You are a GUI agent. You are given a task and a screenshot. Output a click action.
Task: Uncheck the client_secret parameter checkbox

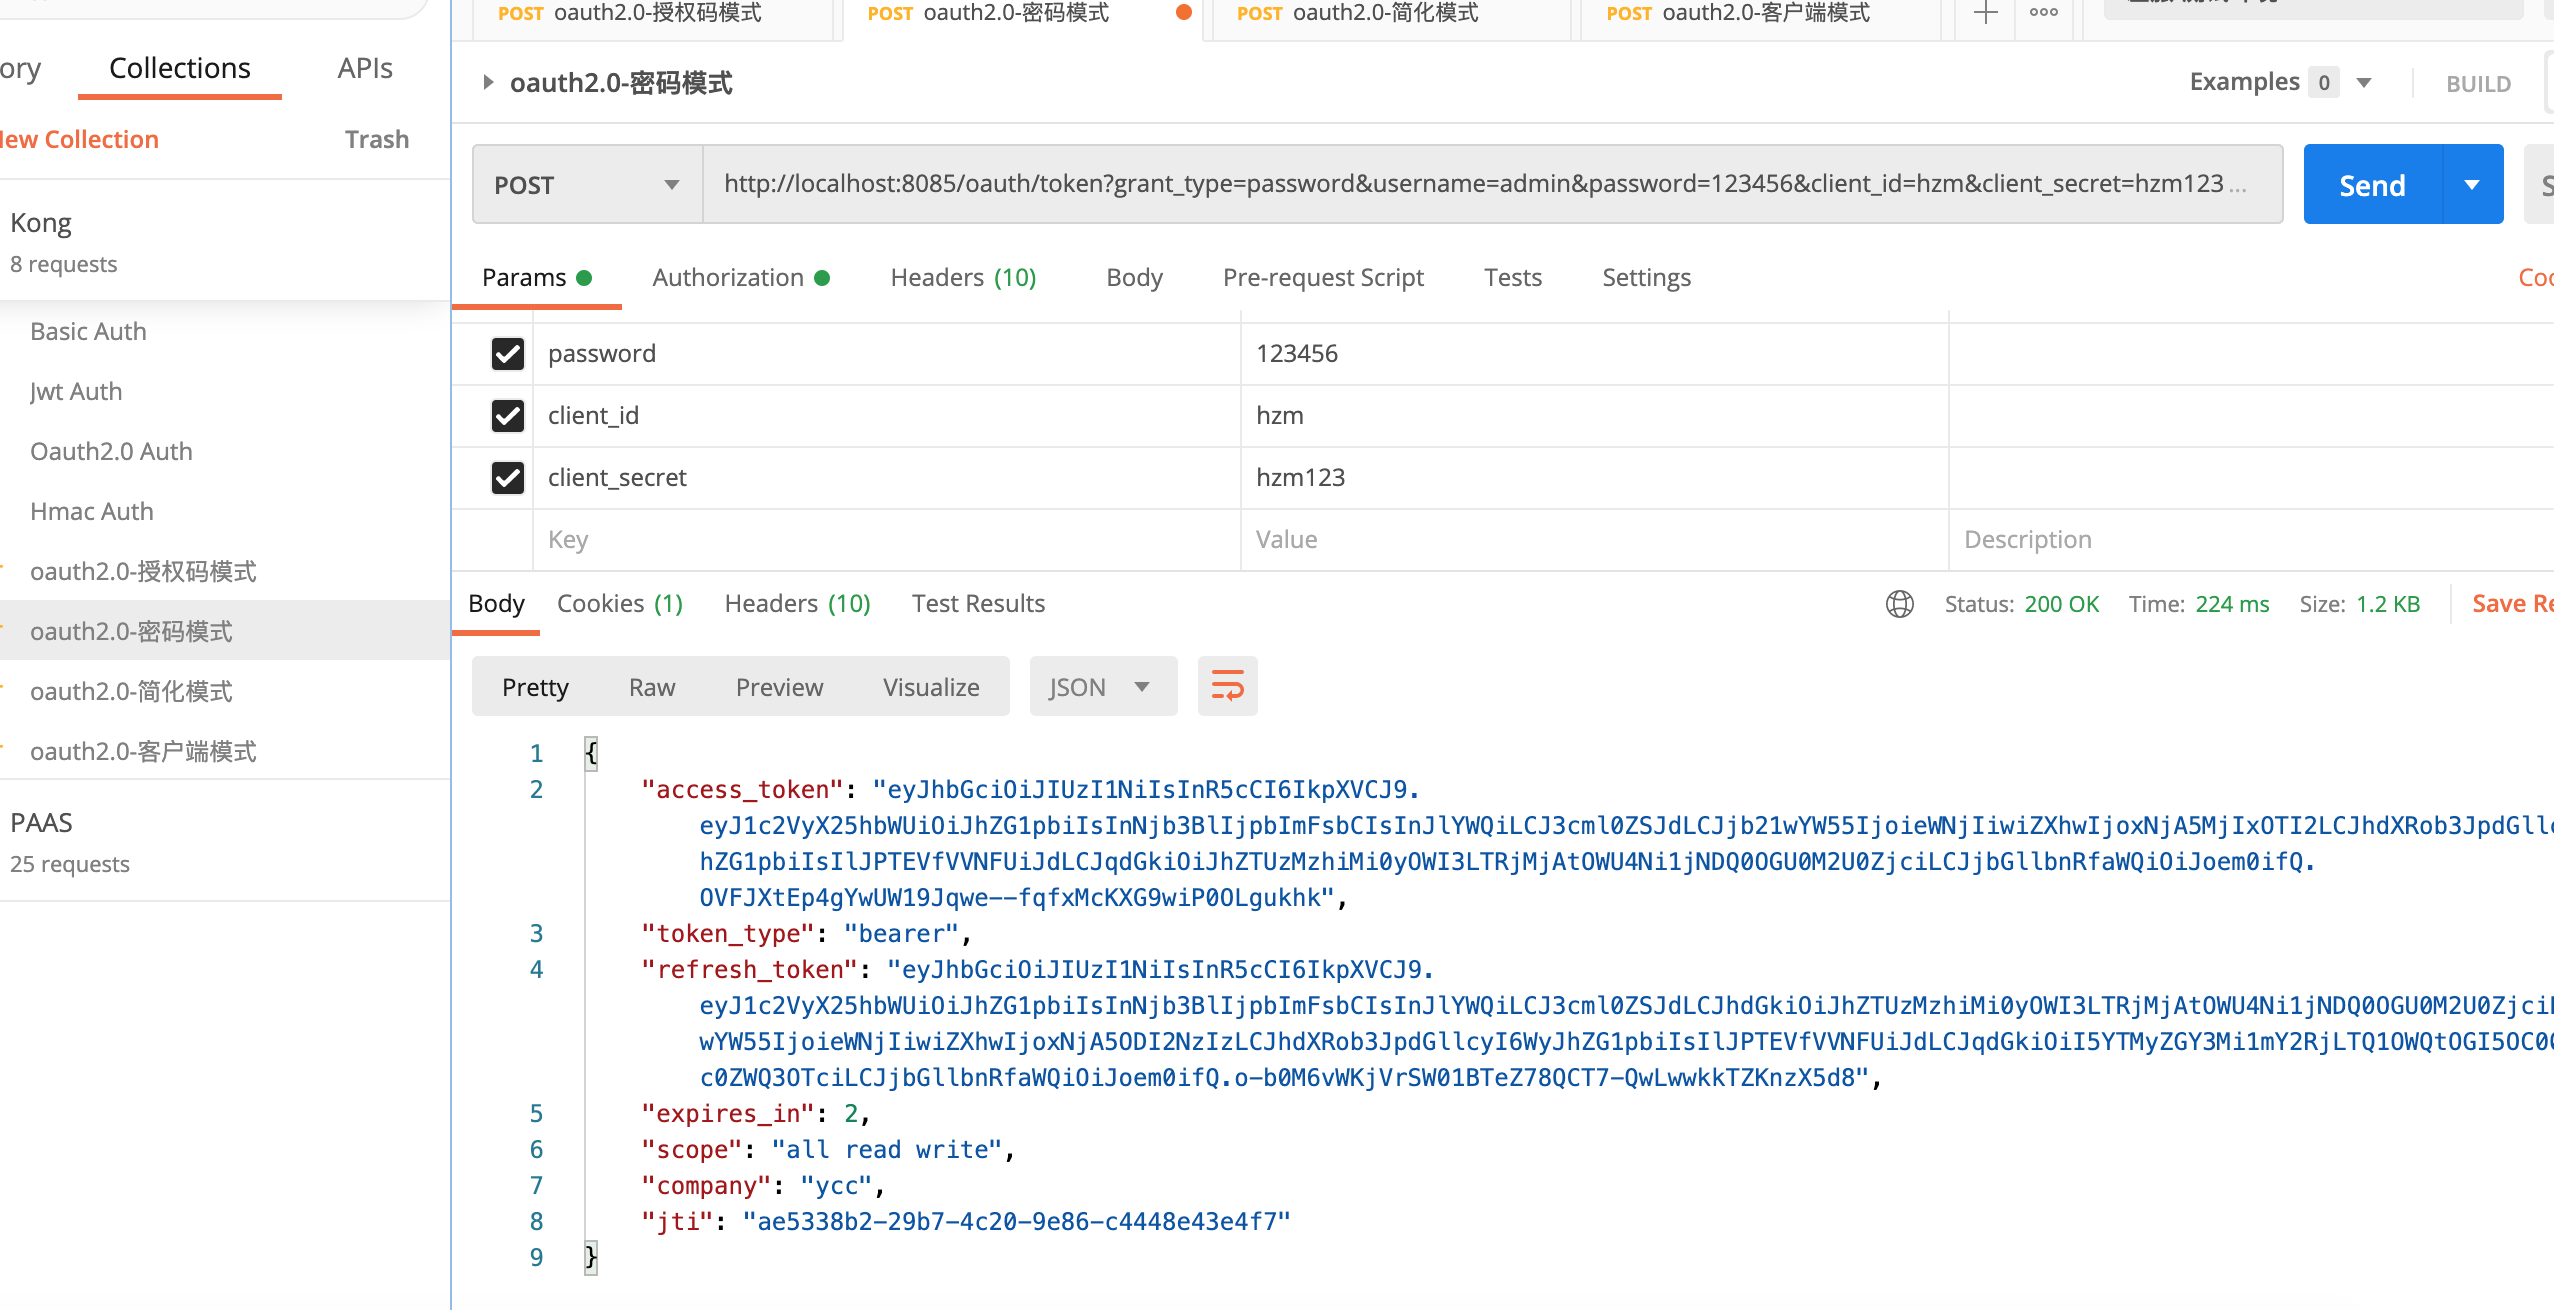508,478
